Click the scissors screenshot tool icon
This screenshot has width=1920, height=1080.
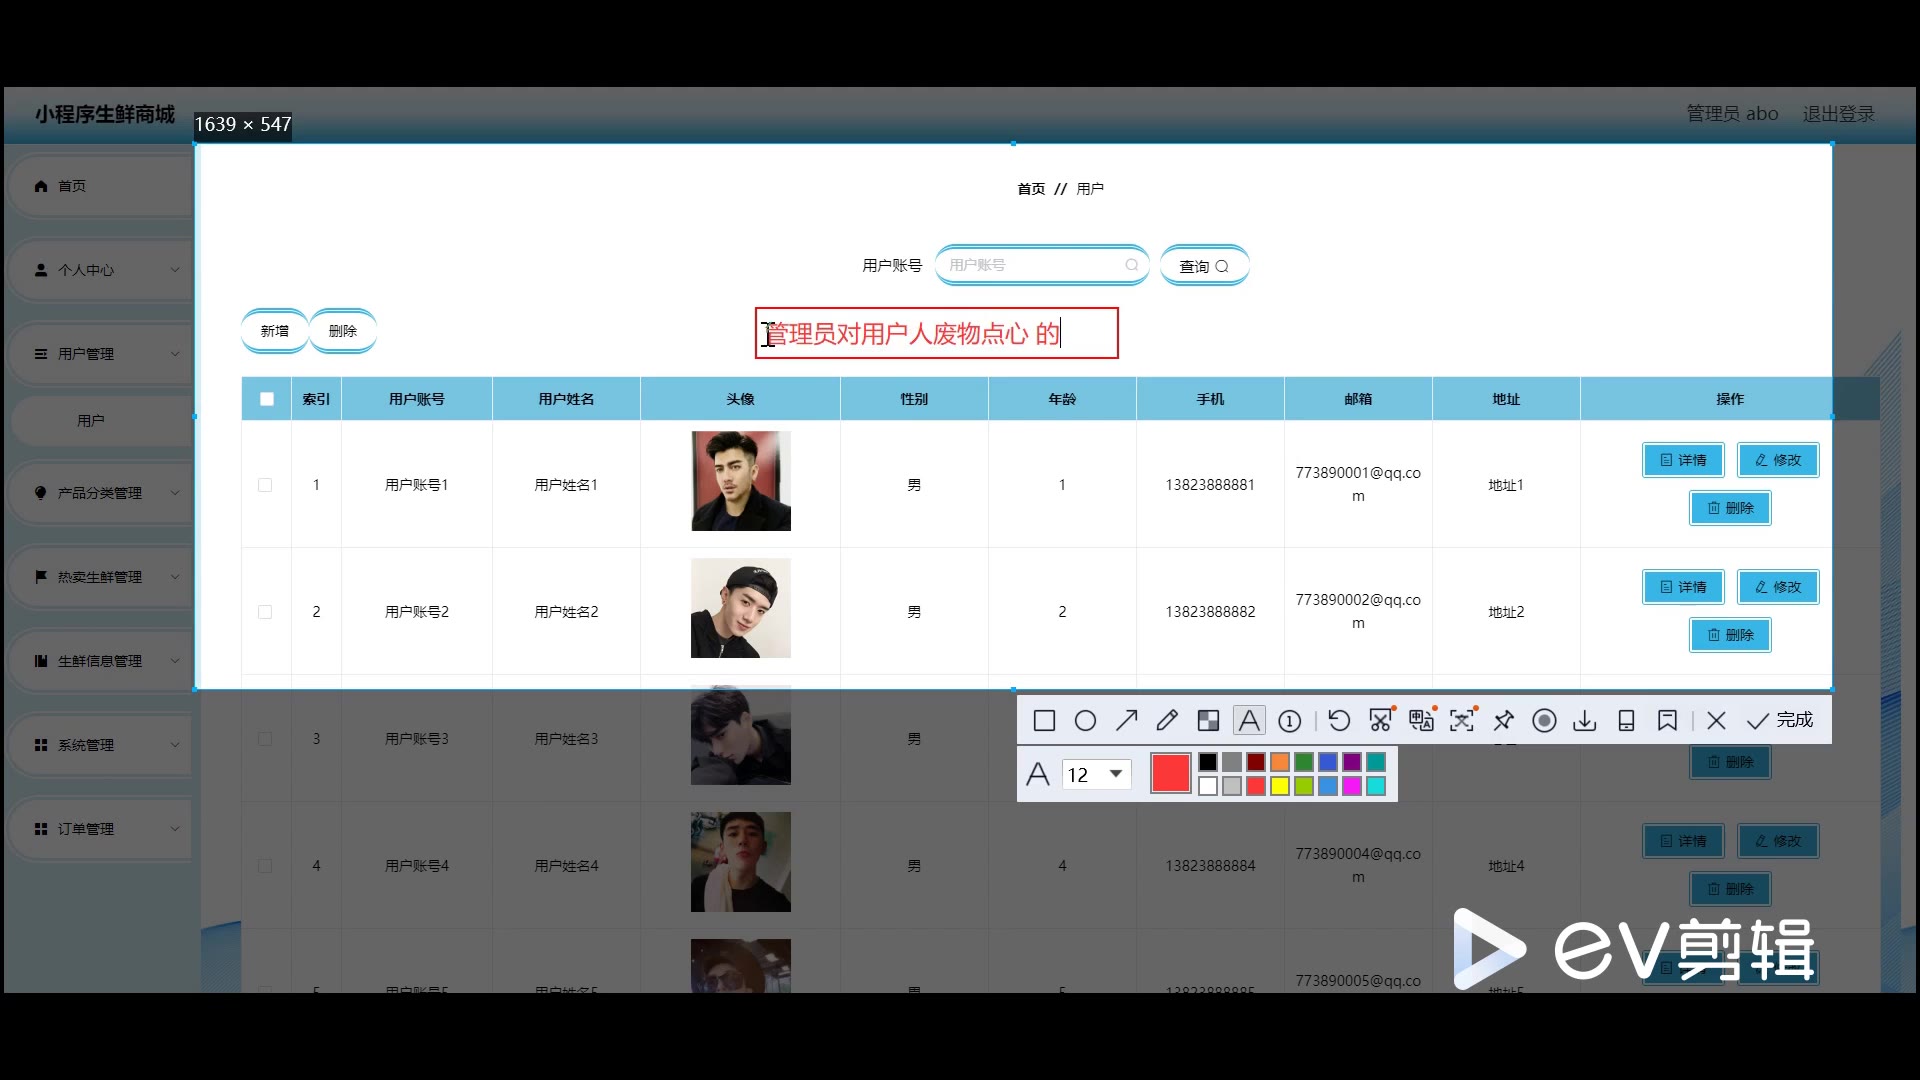[1381, 721]
